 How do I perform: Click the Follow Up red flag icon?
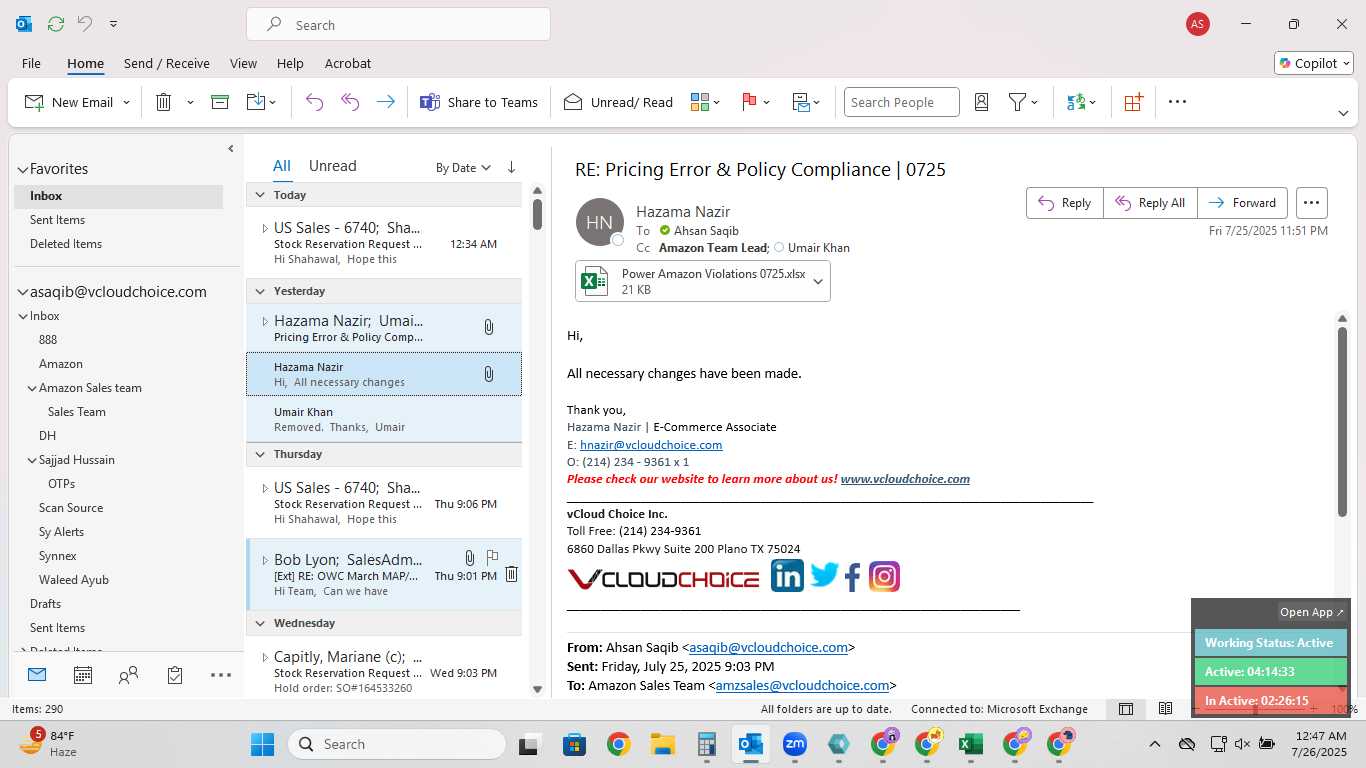749,102
